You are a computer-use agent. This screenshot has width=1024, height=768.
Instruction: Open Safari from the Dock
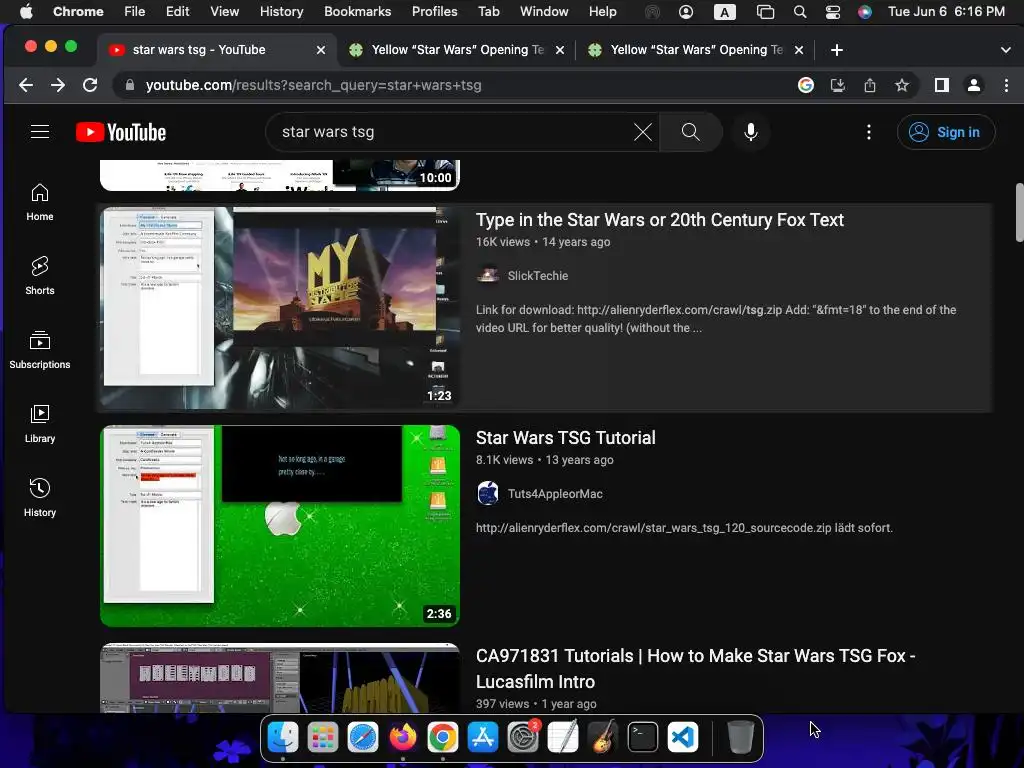[x=362, y=737]
